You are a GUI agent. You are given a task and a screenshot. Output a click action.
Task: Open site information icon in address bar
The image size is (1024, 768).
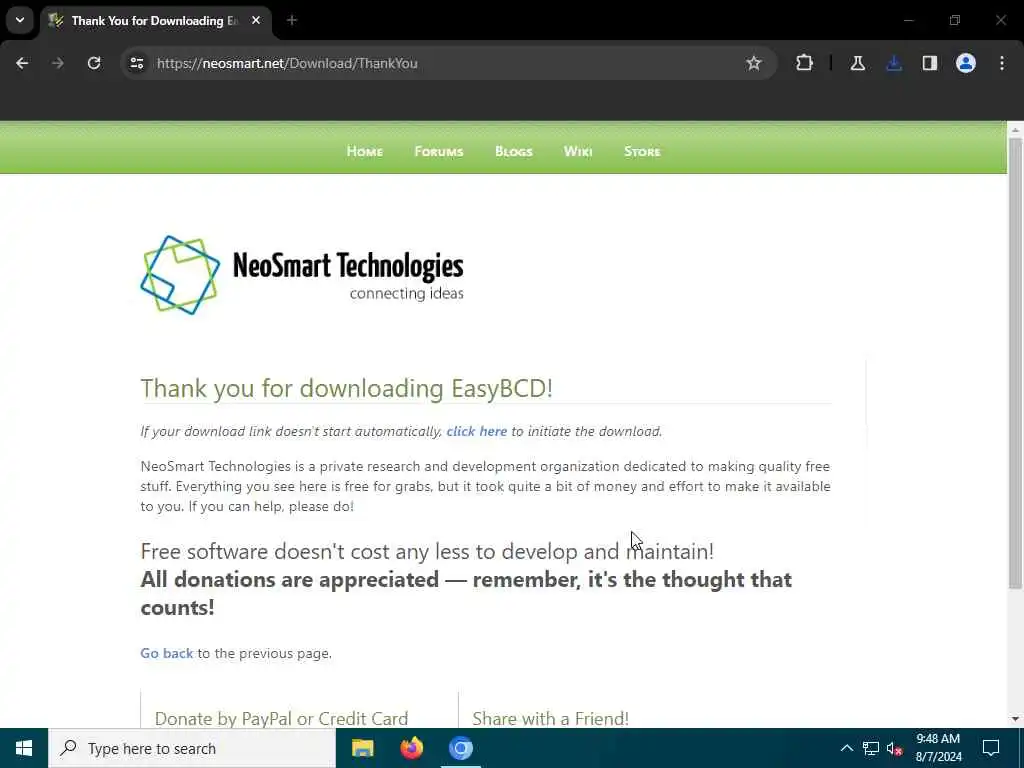pyautogui.click(x=136, y=63)
